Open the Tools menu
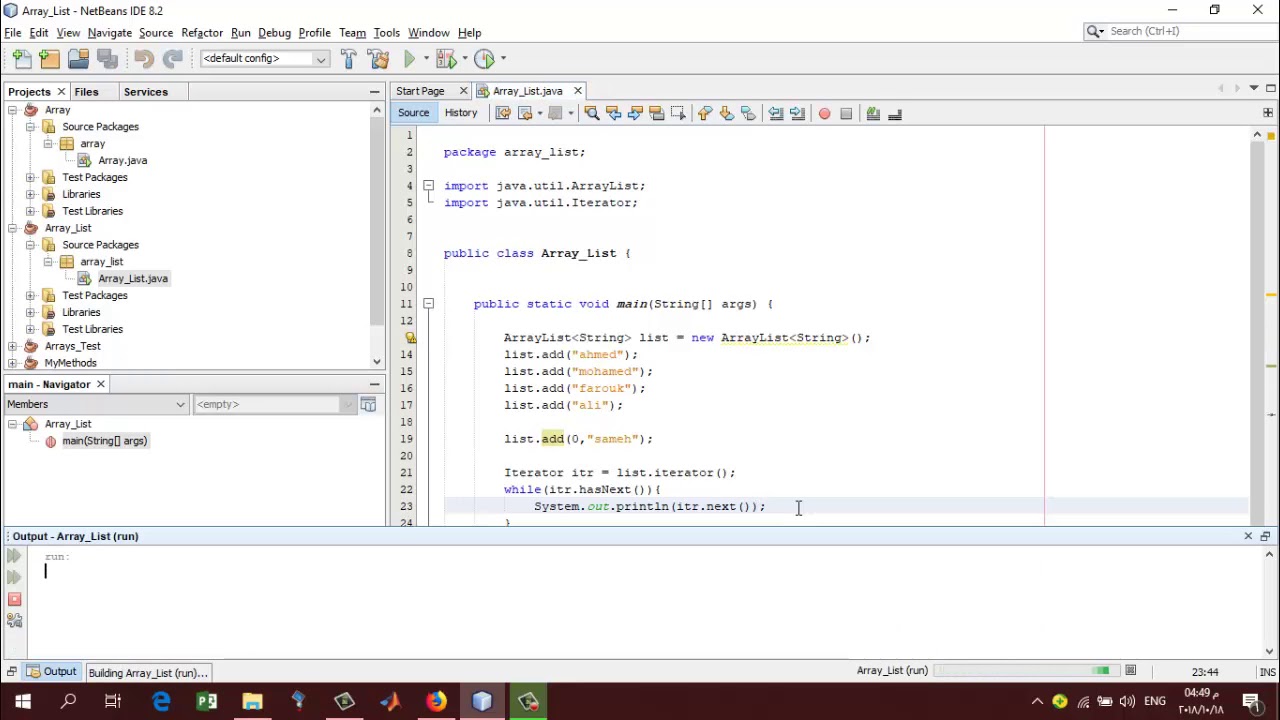Viewport: 1280px width, 720px height. pos(386,33)
